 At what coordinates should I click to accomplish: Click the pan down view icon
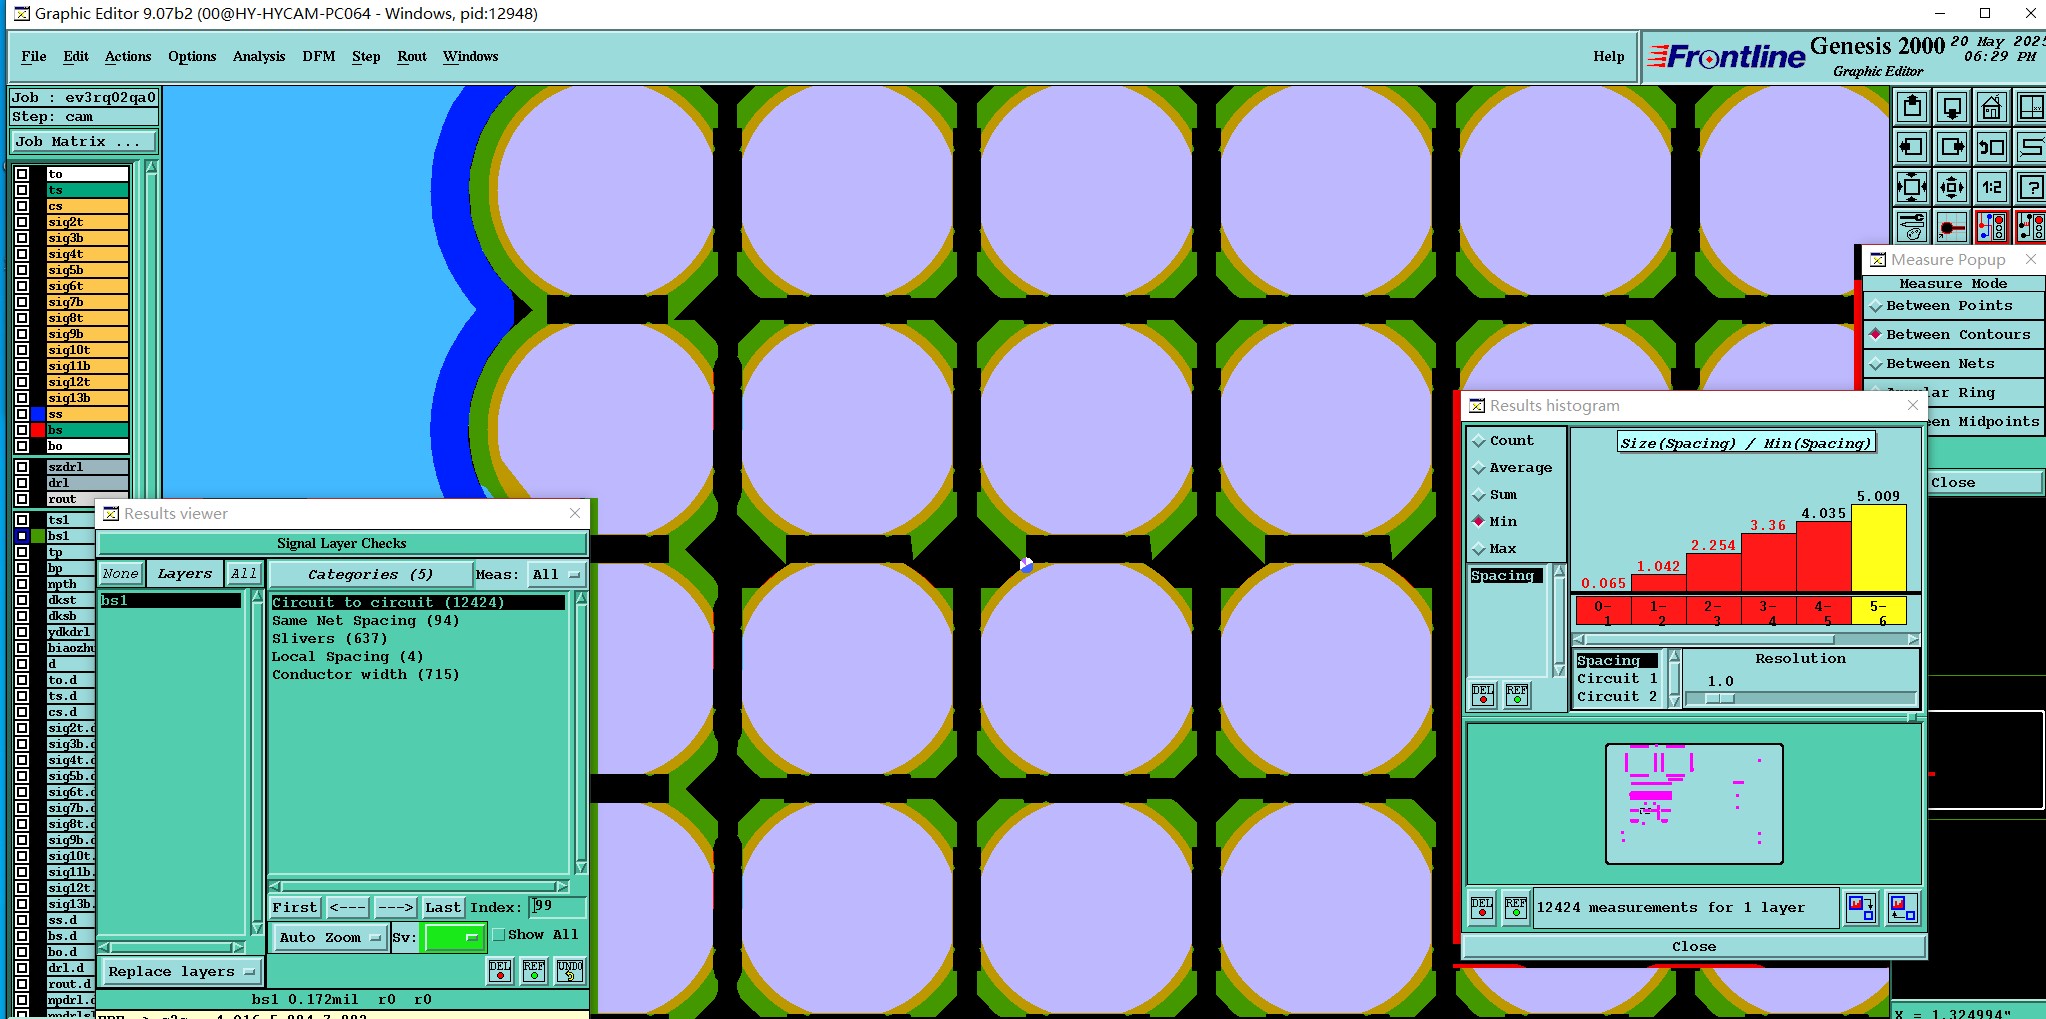(x=1952, y=107)
